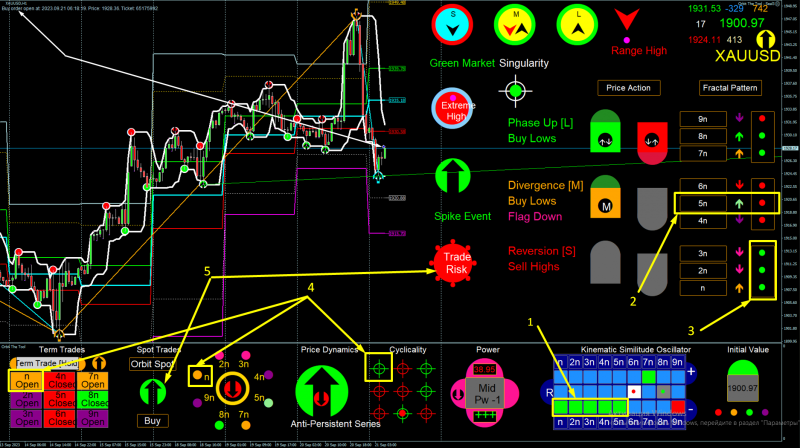Click the M medium-term trend circle icon
The image size is (800, 448).
click(515, 24)
